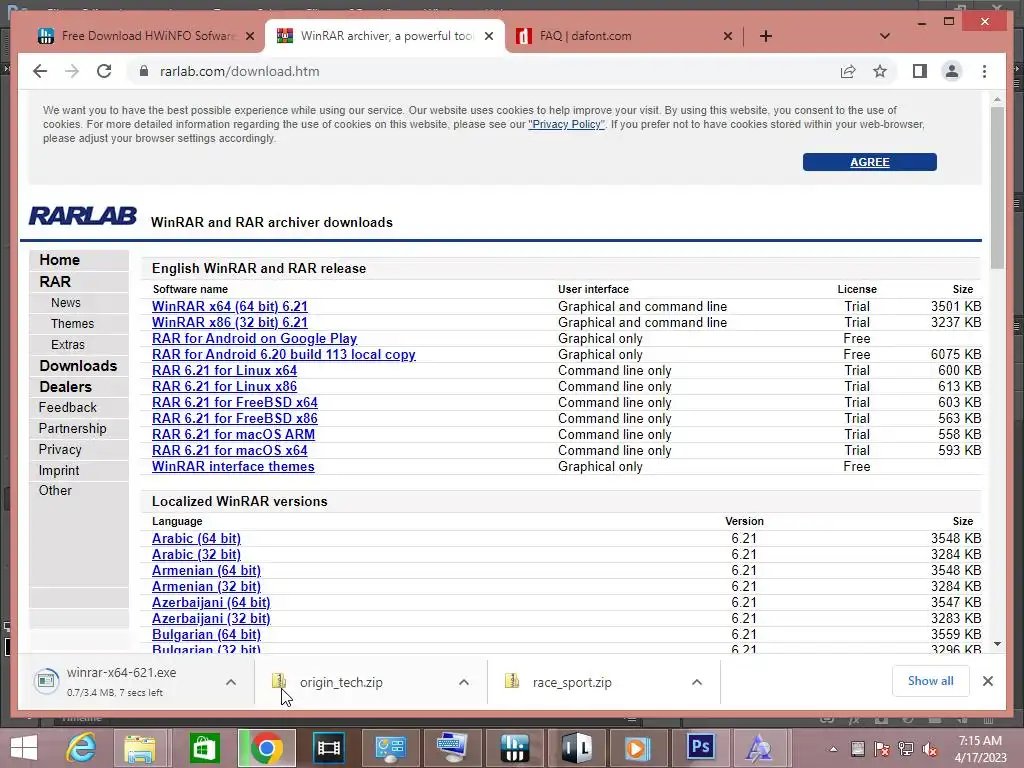This screenshot has width=1024, height=768.
Task: Open Feedback in the sidebar
Action: click(67, 408)
